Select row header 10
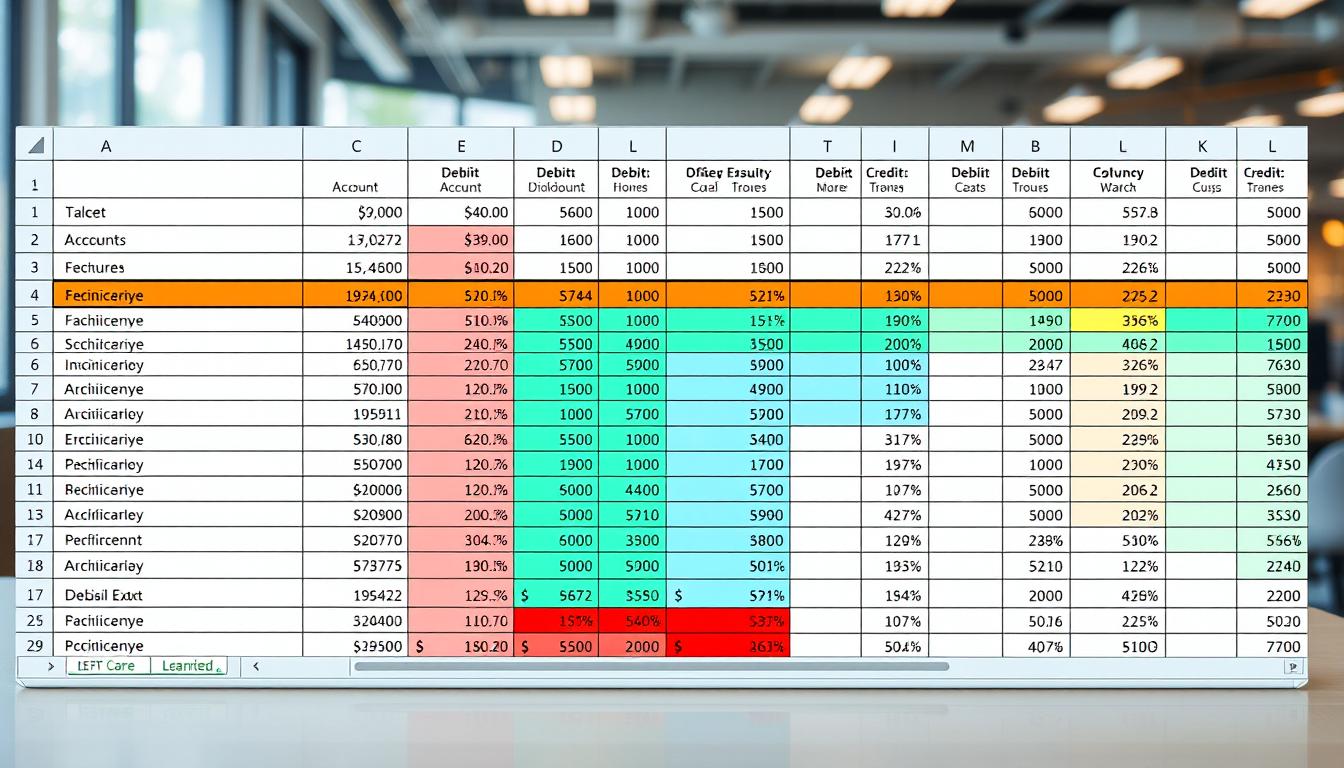This screenshot has height=768, width=1344. [35, 439]
